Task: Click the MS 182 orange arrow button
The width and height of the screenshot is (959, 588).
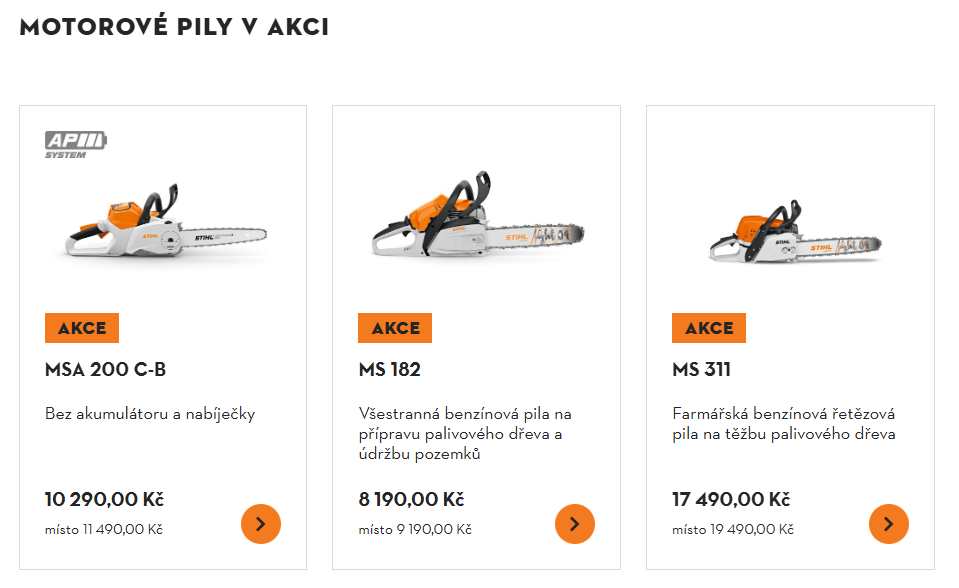Action: coord(575,524)
